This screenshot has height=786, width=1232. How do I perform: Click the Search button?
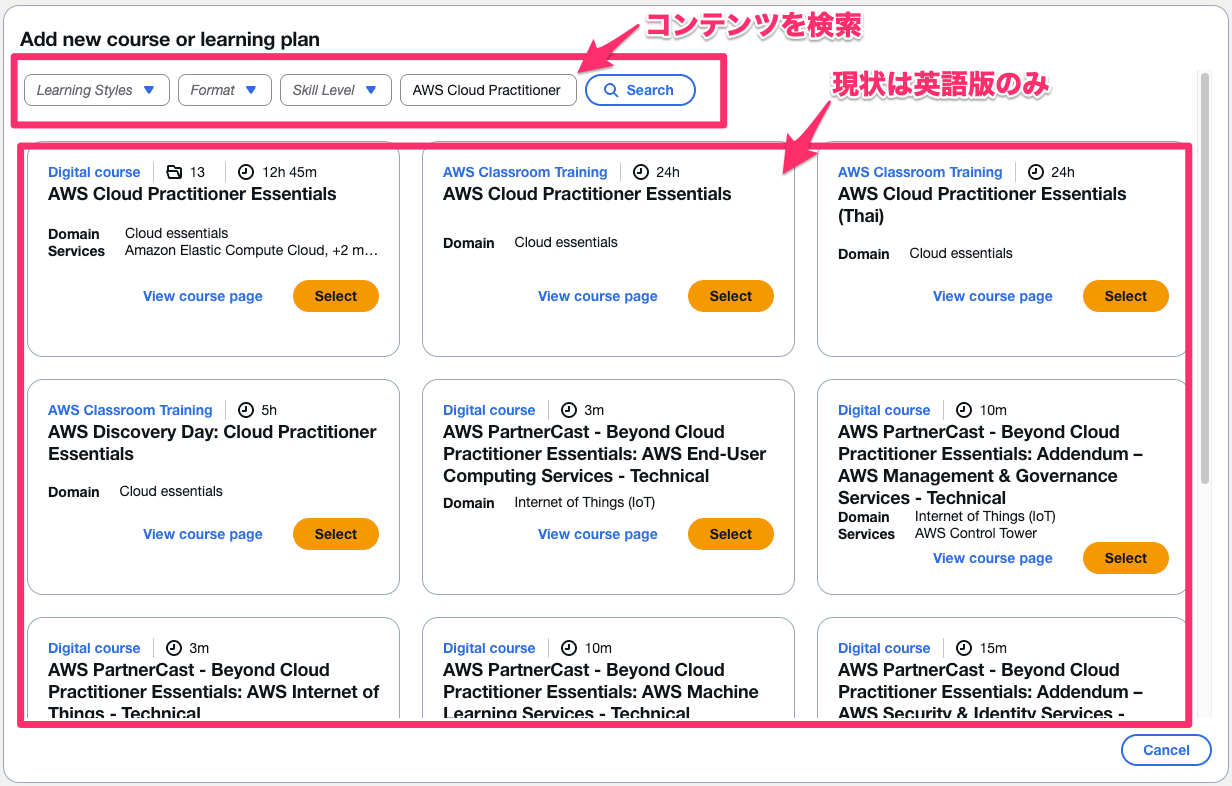(640, 90)
